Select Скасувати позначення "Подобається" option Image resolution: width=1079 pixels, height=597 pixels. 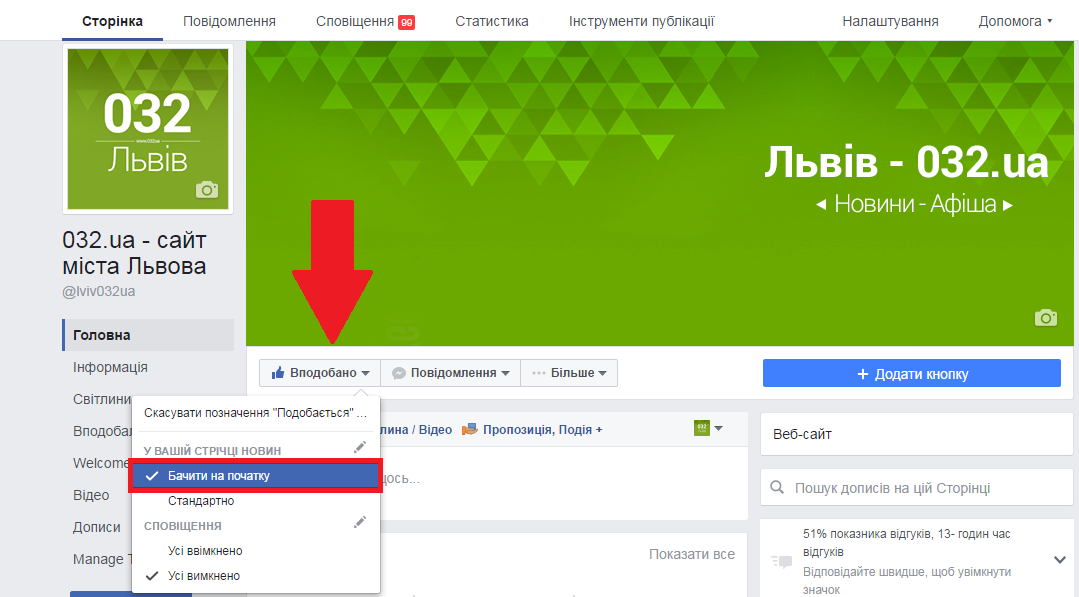point(255,413)
